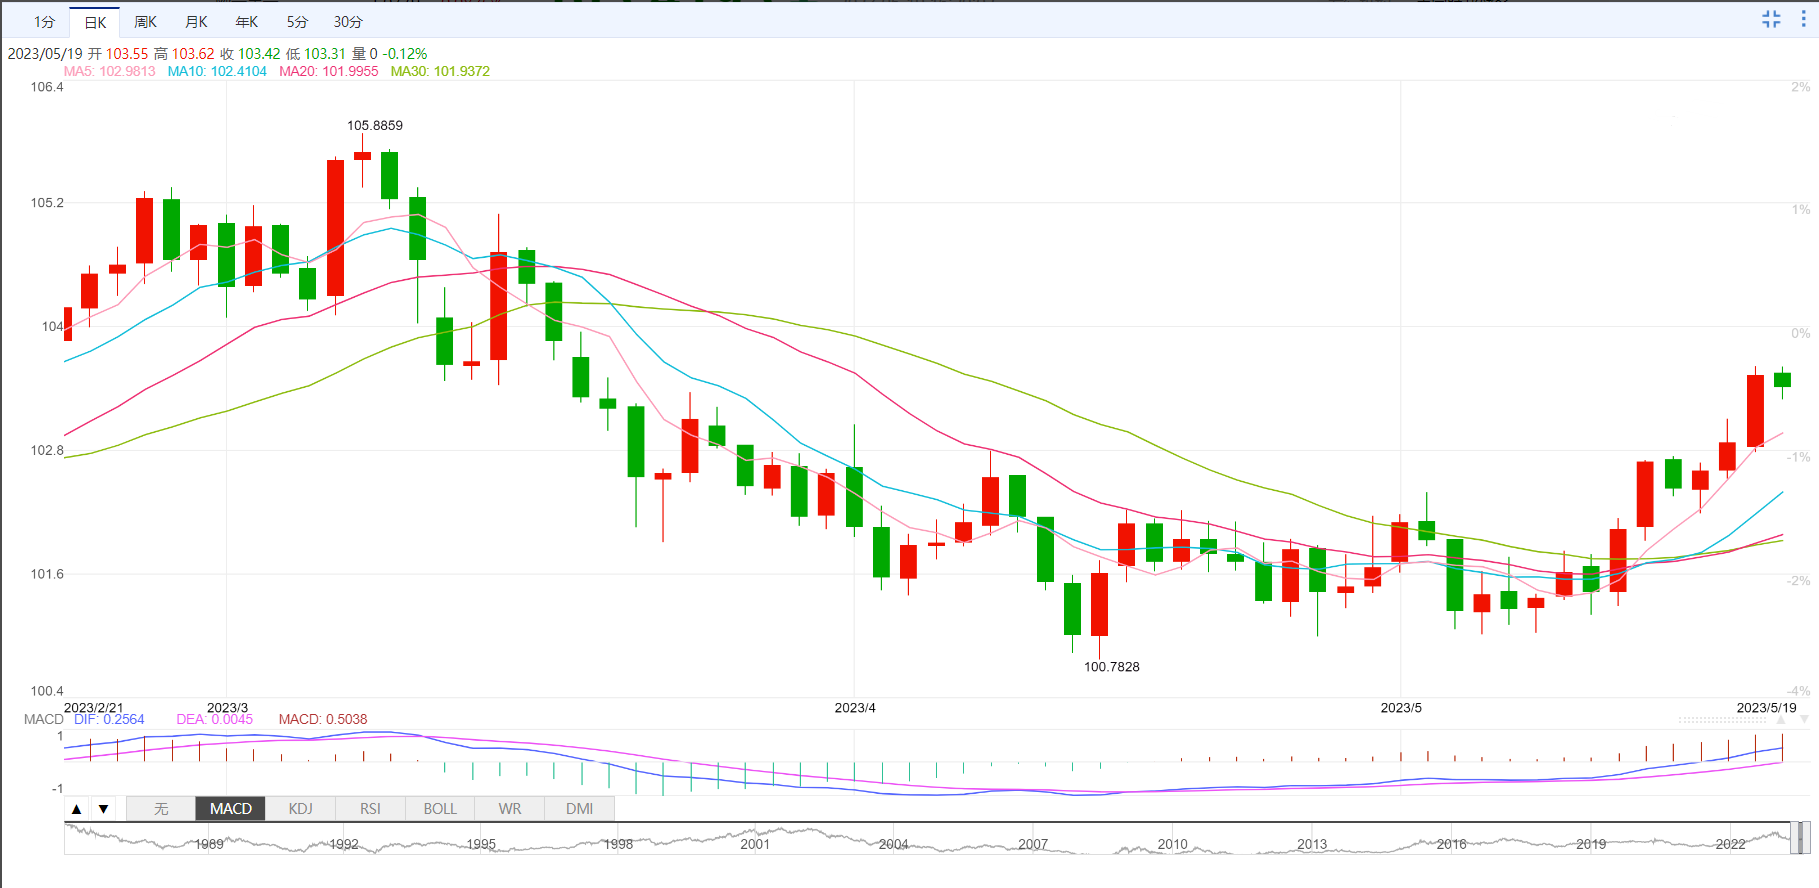Toggle the MACD indicator button
The image size is (1819, 888).
[231, 809]
